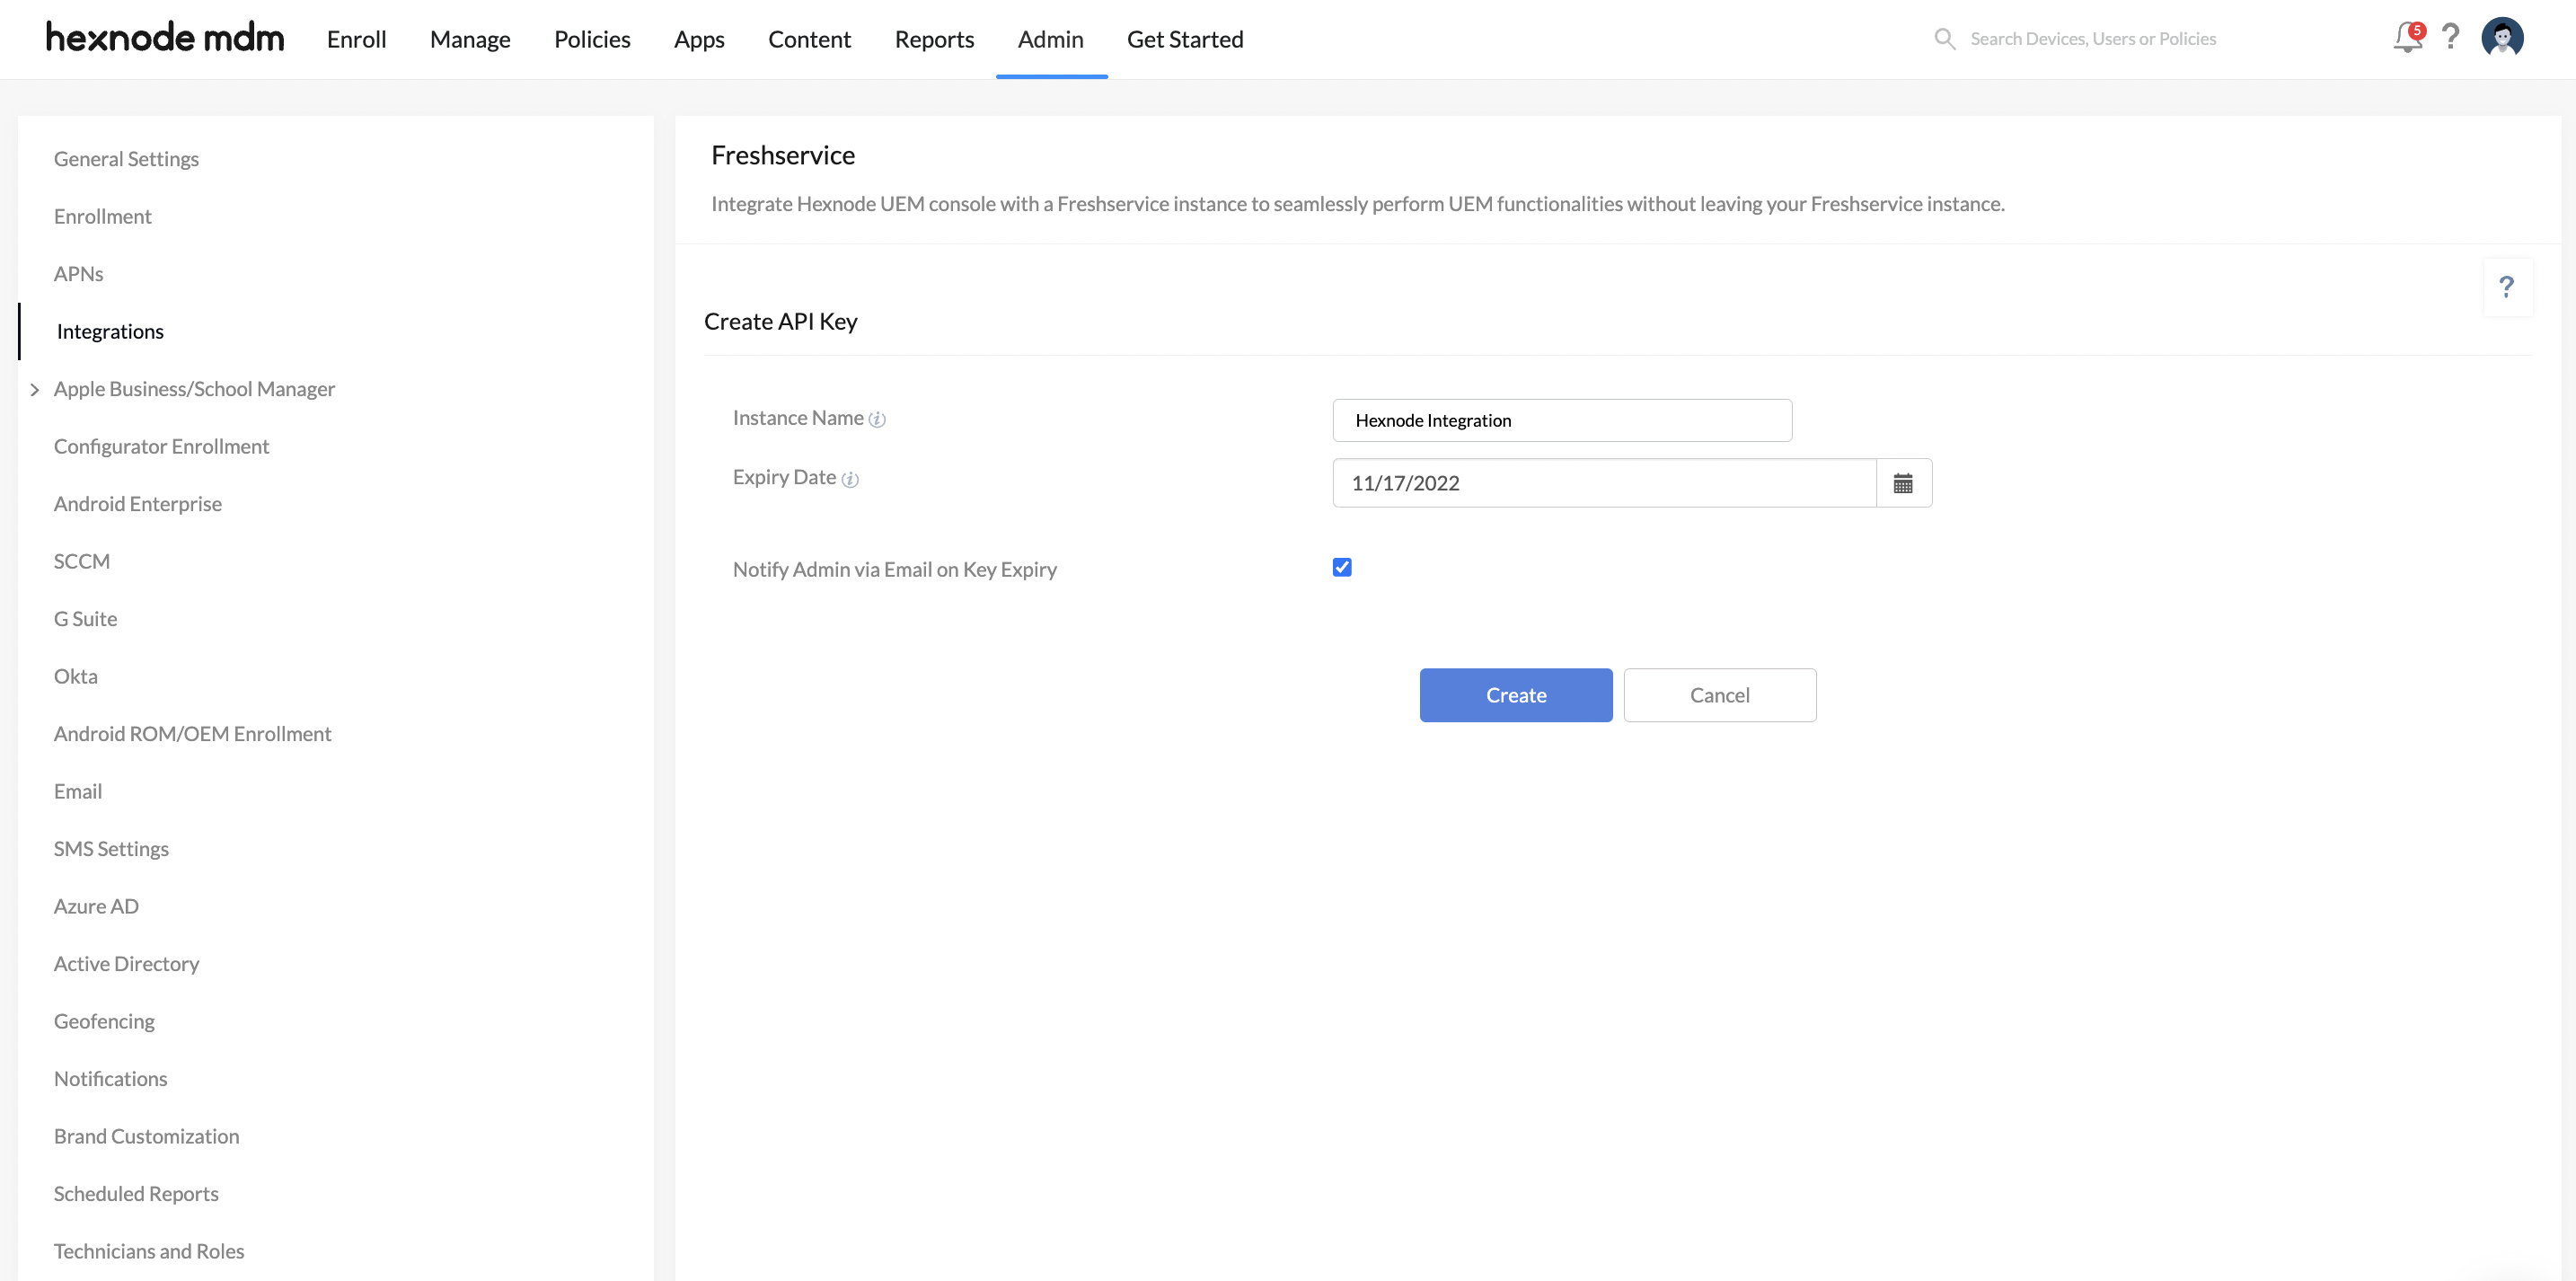The height and width of the screenshot is (1281, 2576).
Task: Click the hexnode mdm logo
Action: coord(165,38)
